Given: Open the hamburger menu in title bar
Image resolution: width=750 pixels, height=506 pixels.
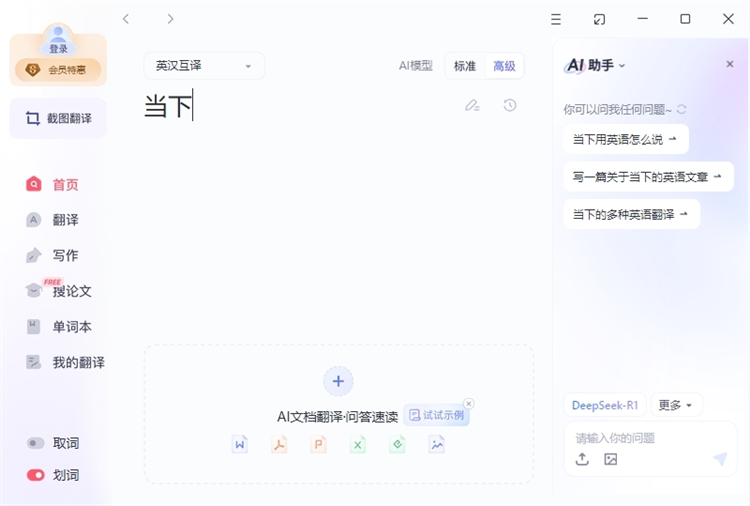Looking at the screenshot, I should click(x=555, y=19).
